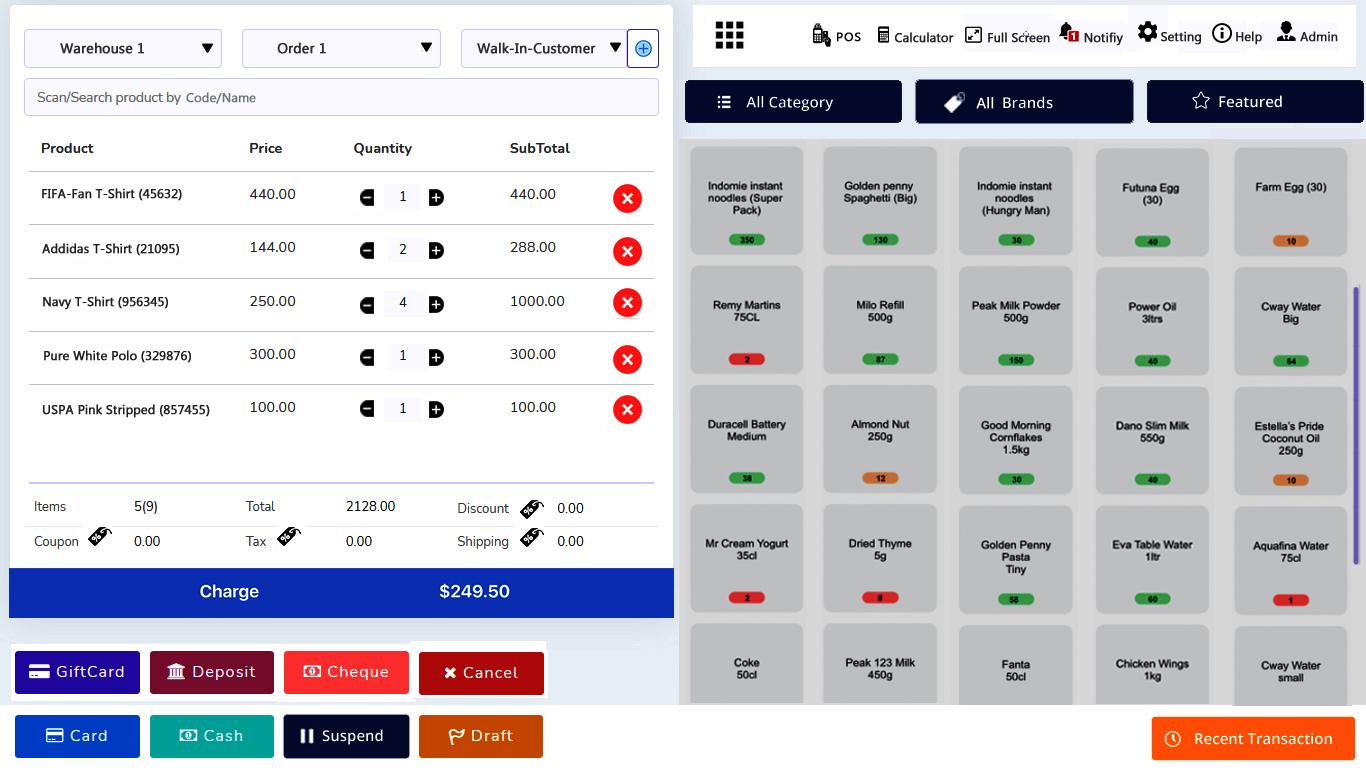Open the Order 1 dropdown
Viewport: 1366px width, 768px height.
[x=341, y=47]
